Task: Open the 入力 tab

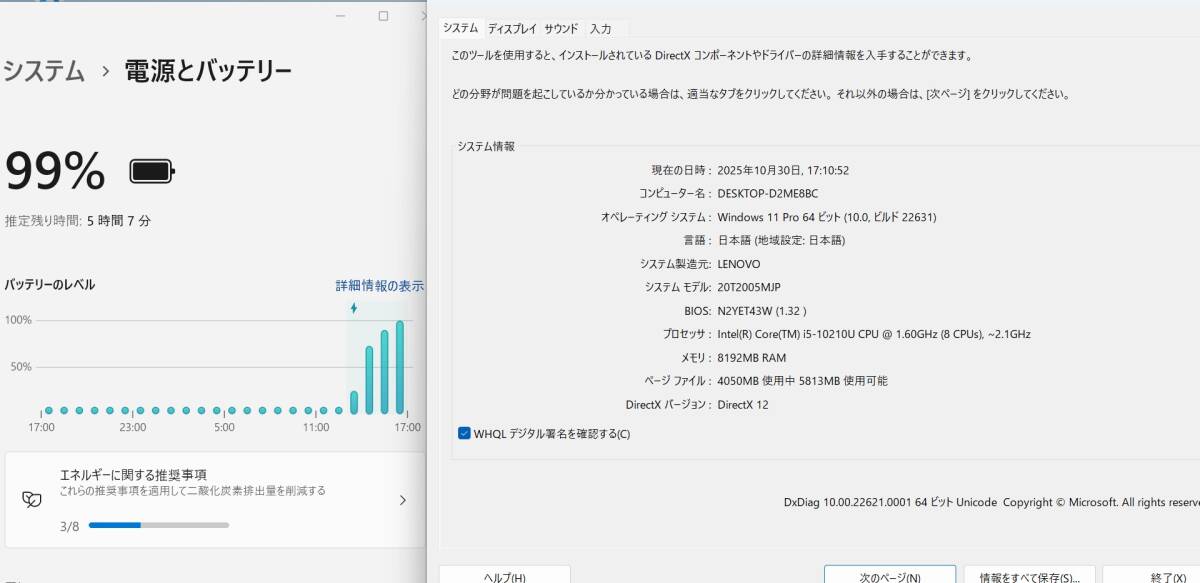Action: point(603,28)
